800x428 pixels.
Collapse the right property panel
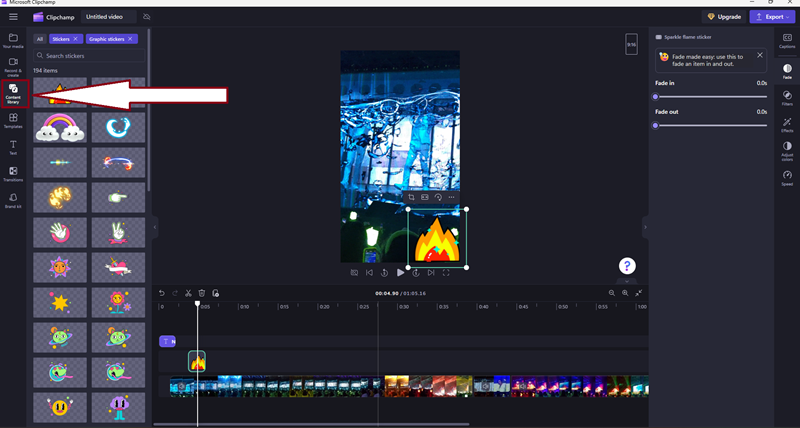pyautogui.click(x=645, y=227)
